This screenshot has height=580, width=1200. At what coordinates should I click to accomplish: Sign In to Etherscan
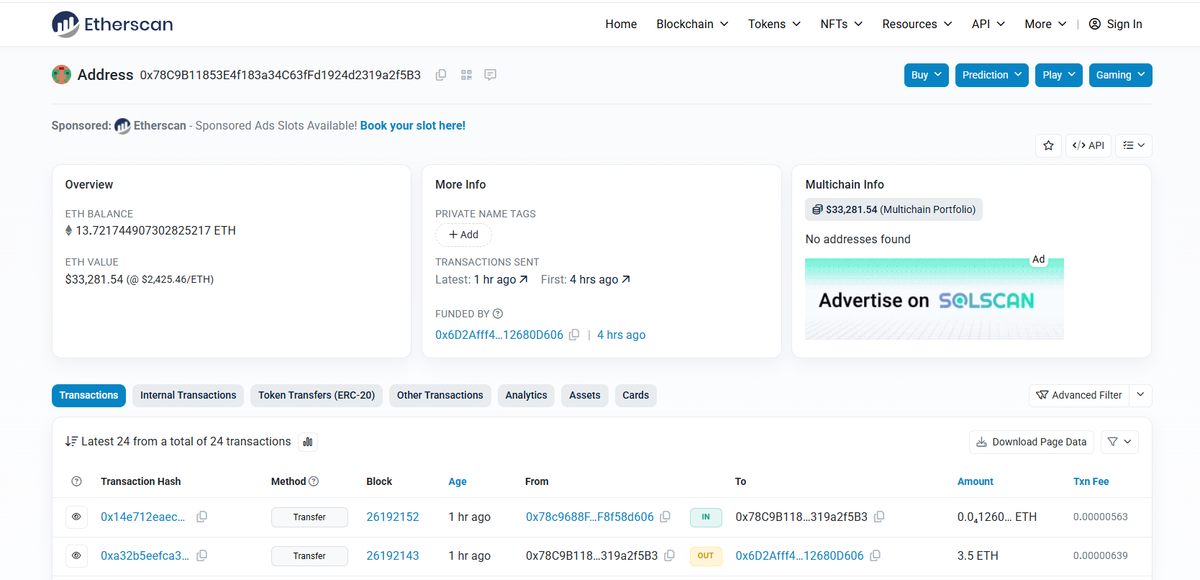point(1115,24)
